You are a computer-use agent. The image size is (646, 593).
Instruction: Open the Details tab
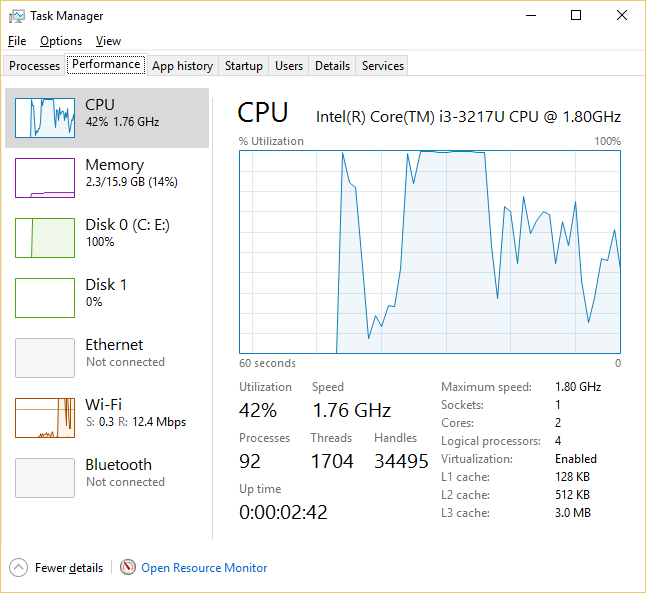click(x=332, y=66)
